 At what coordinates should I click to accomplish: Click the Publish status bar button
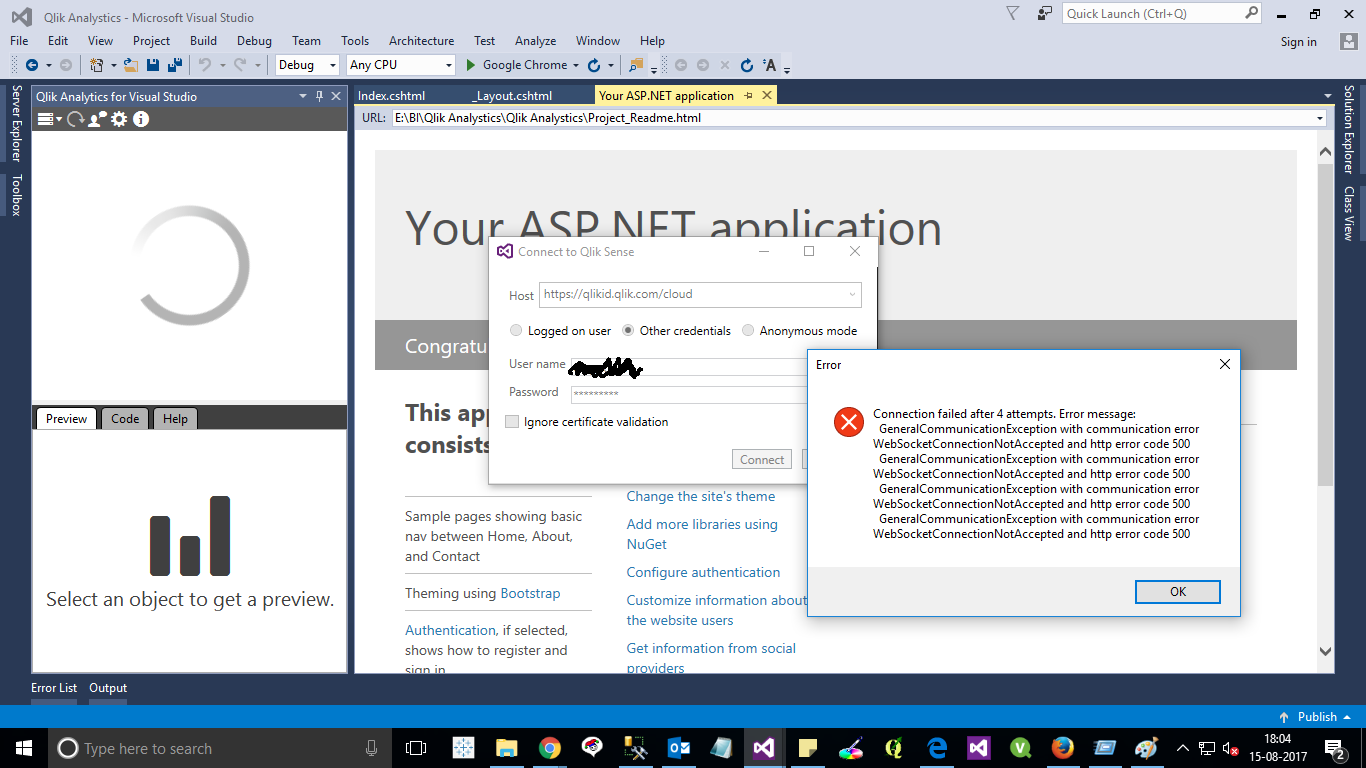(x=1315, y=717)
